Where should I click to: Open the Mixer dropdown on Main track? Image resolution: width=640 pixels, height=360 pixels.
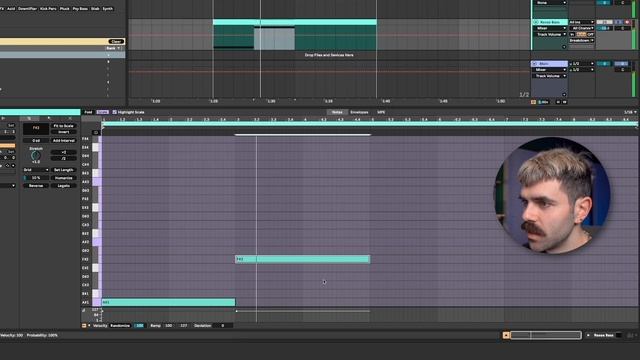(550, 70)
